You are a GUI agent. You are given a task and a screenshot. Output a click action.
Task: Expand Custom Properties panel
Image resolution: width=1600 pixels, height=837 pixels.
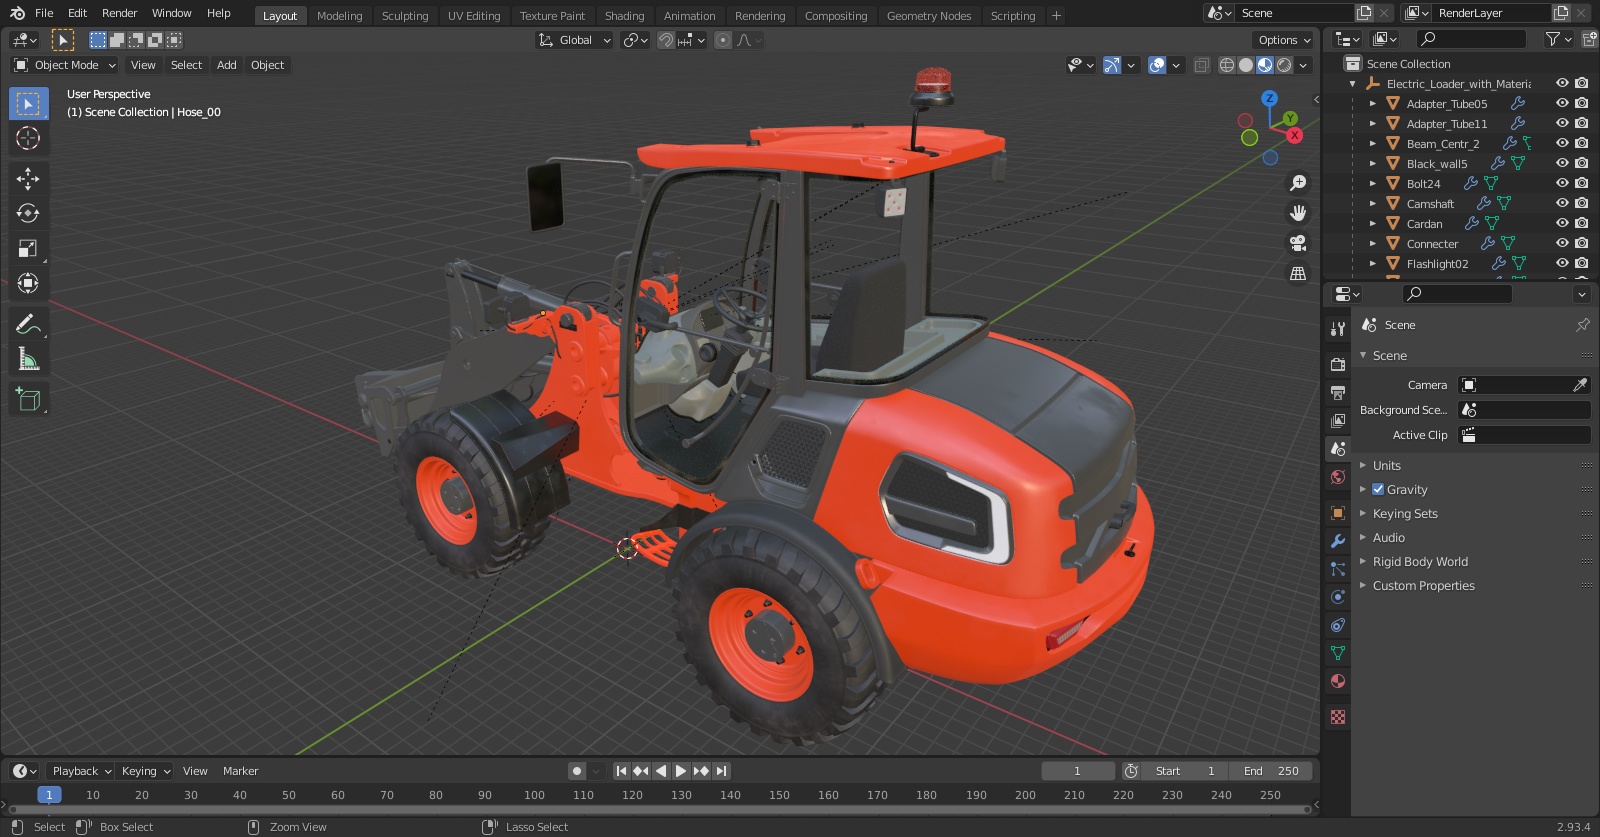1423,586
